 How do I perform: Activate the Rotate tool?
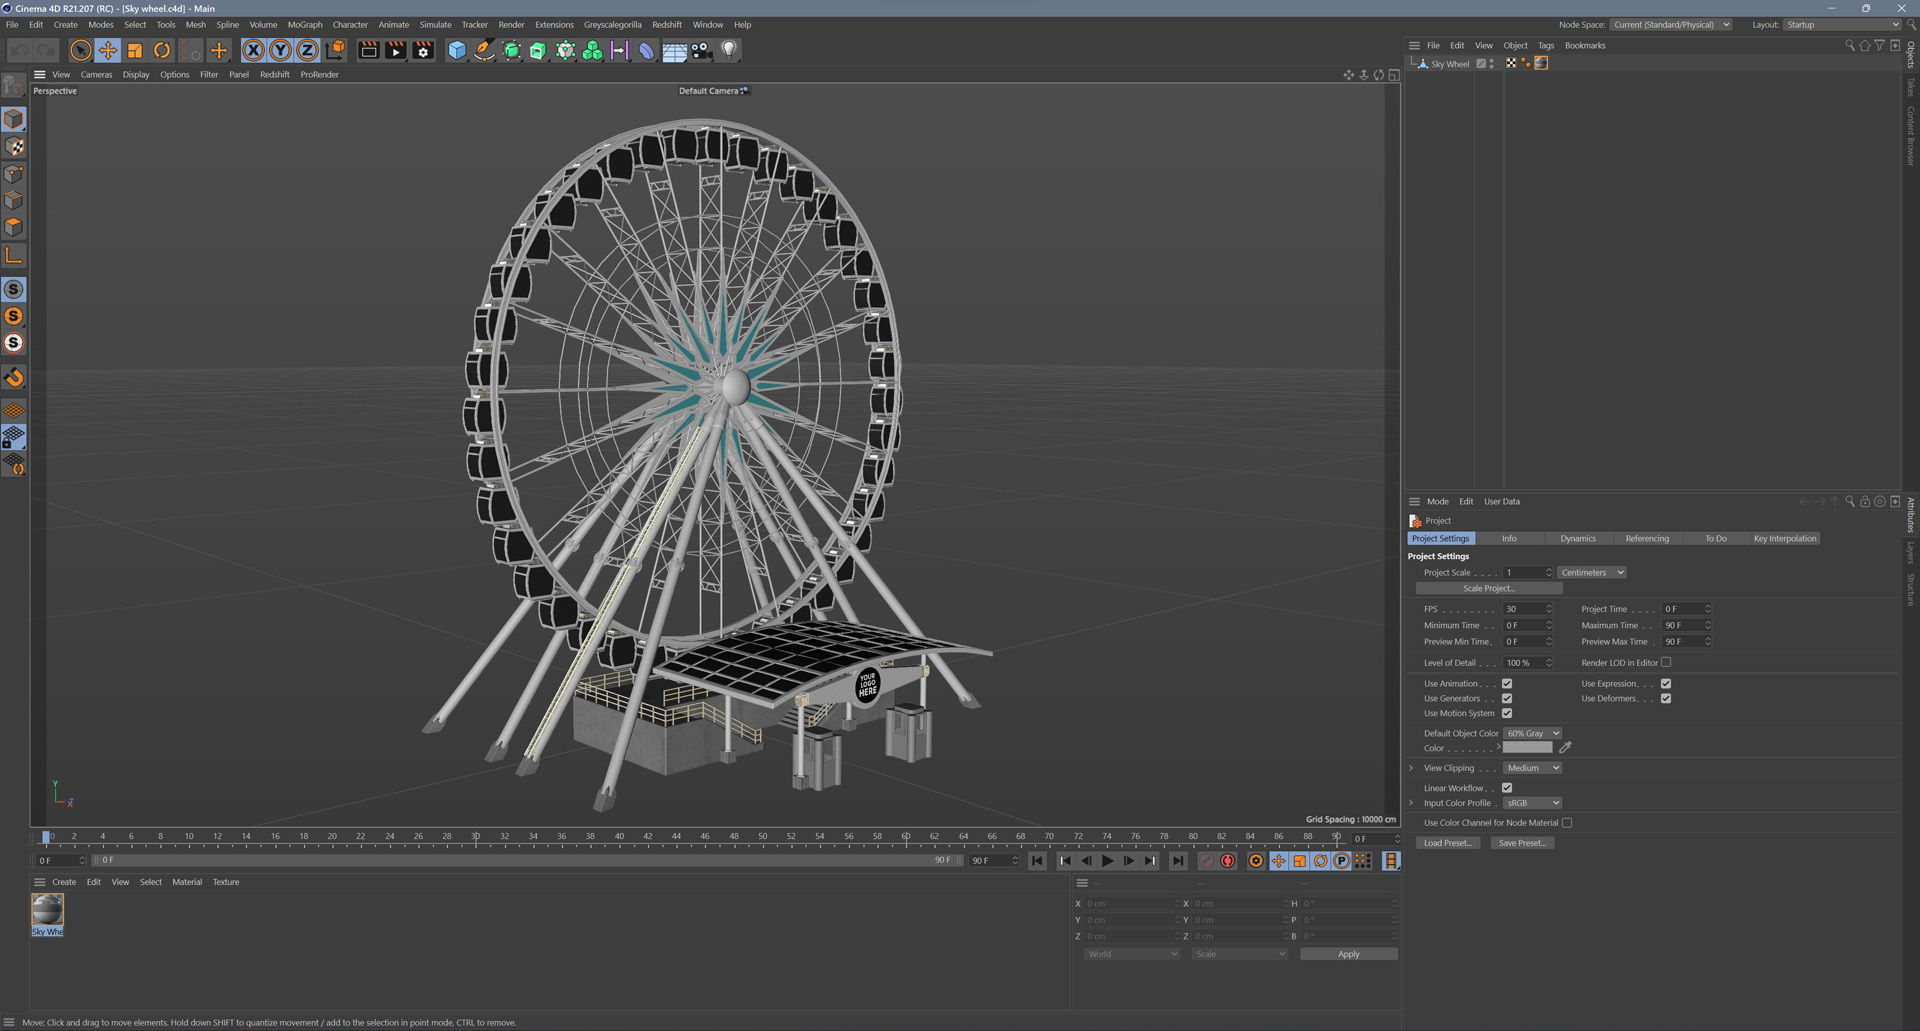pos(162,50)
